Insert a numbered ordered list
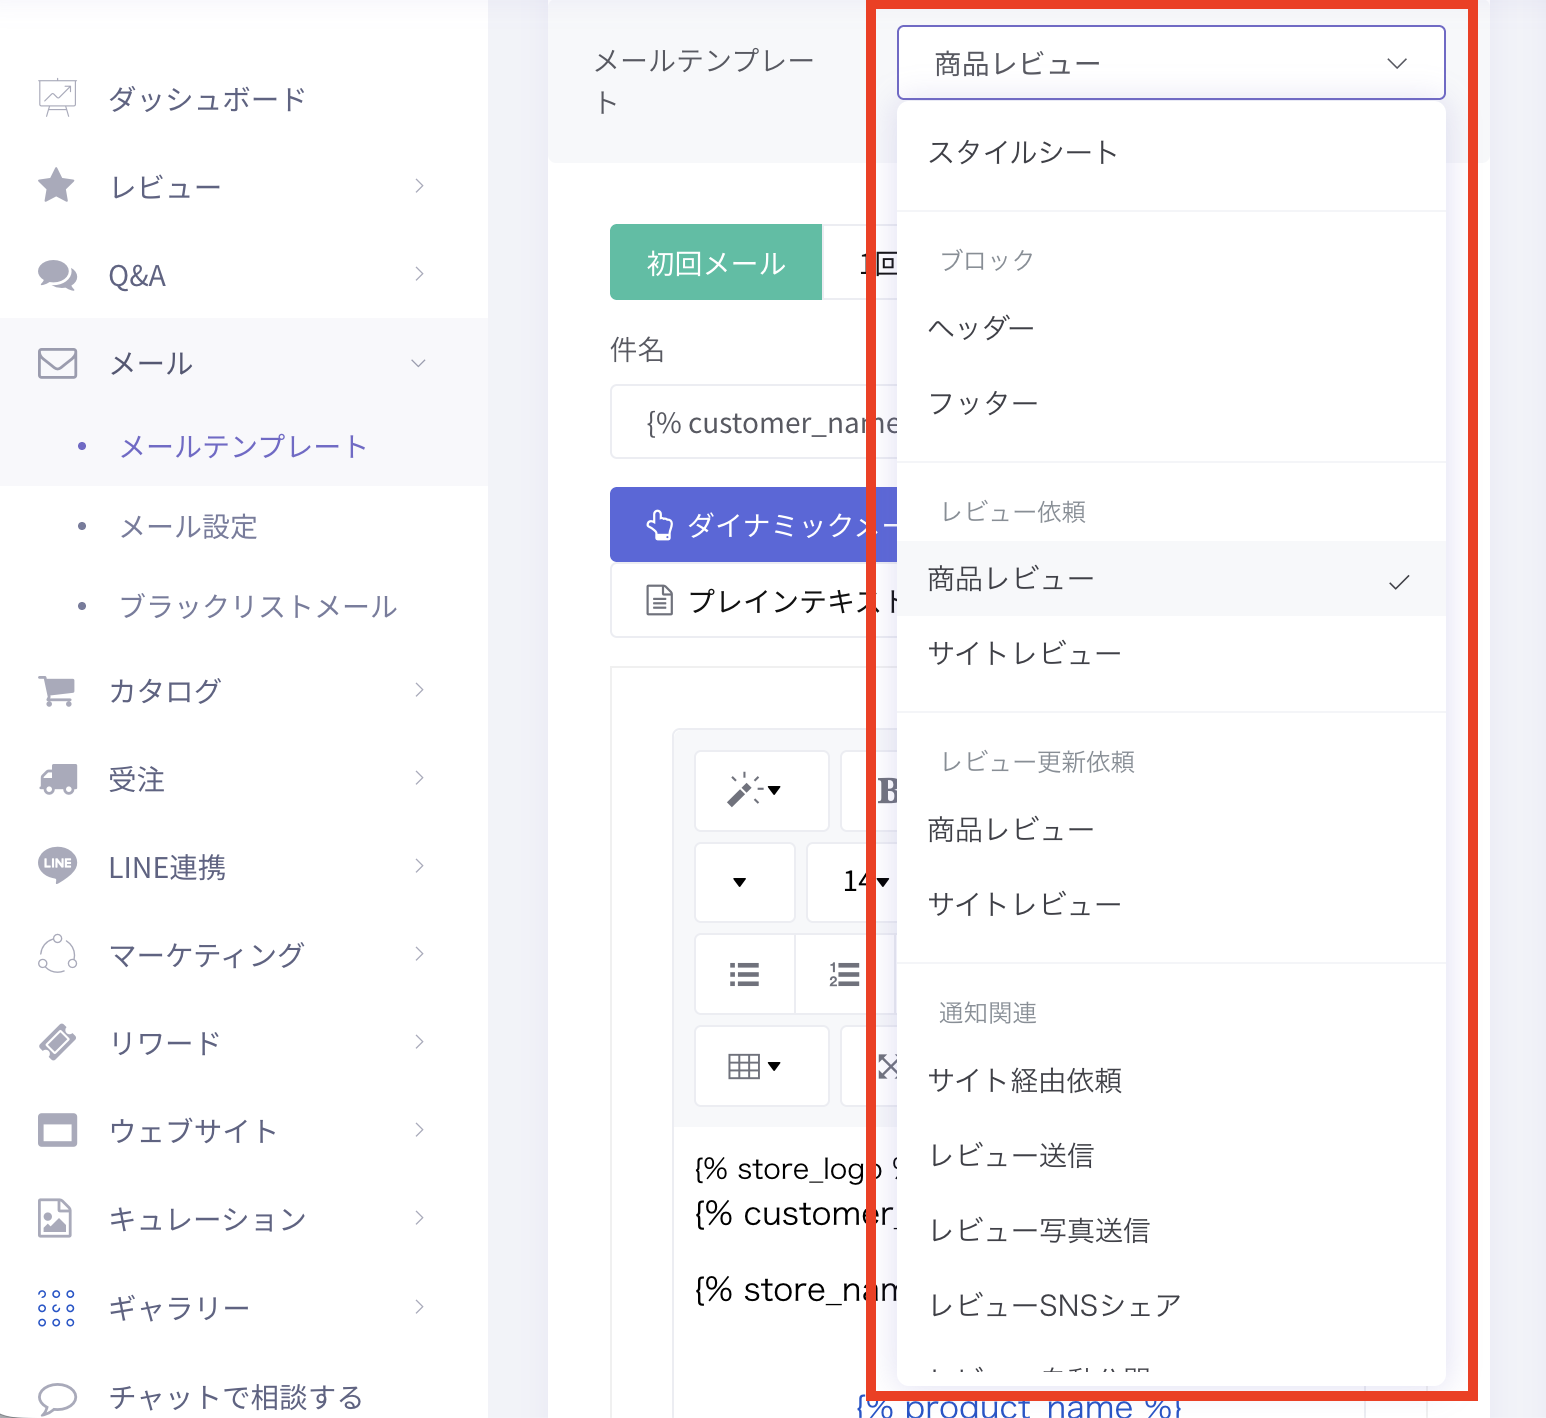 coord(843,974)
